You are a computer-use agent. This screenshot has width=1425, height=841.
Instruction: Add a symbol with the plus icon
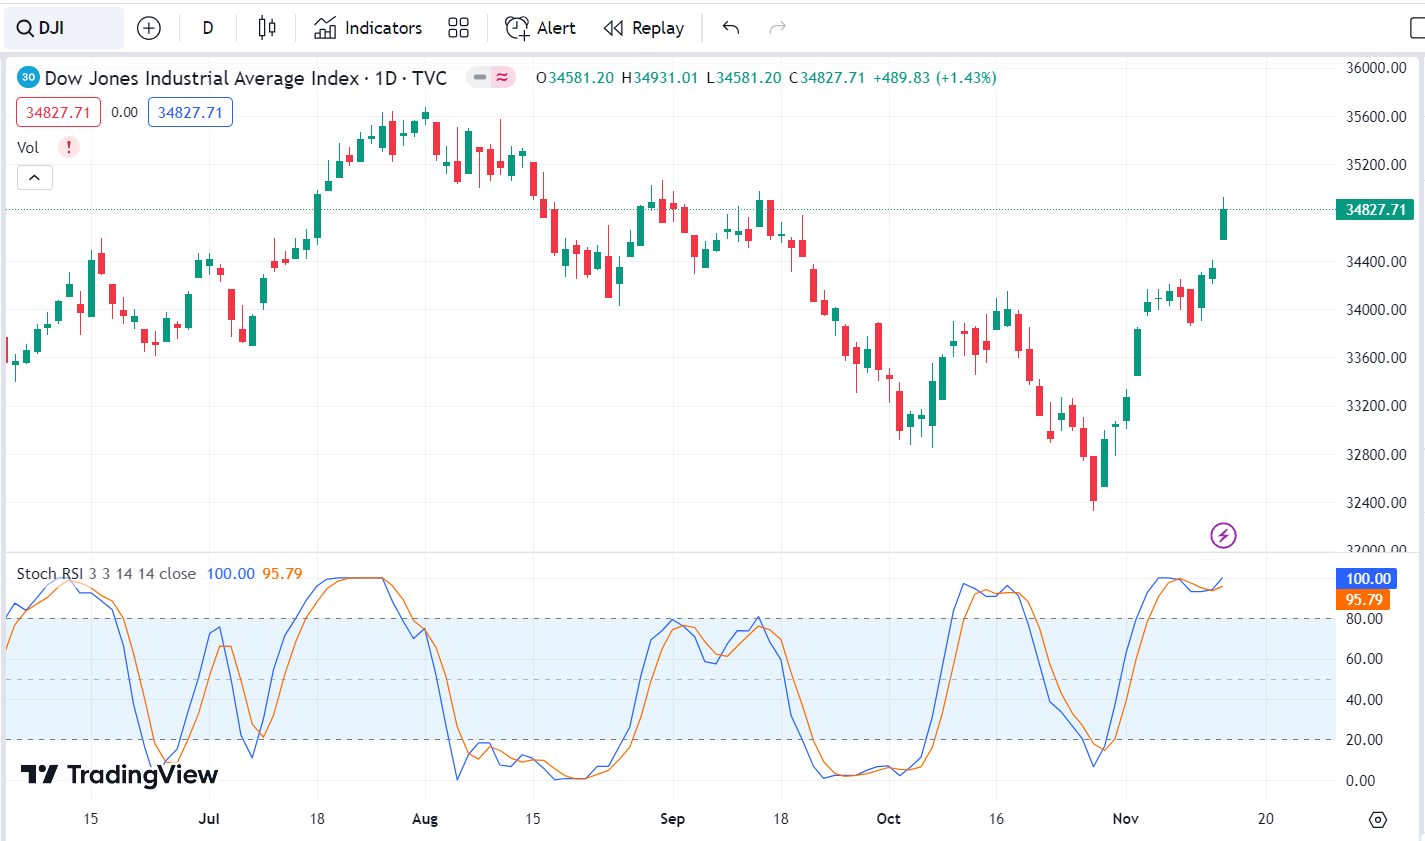point(149,28)
